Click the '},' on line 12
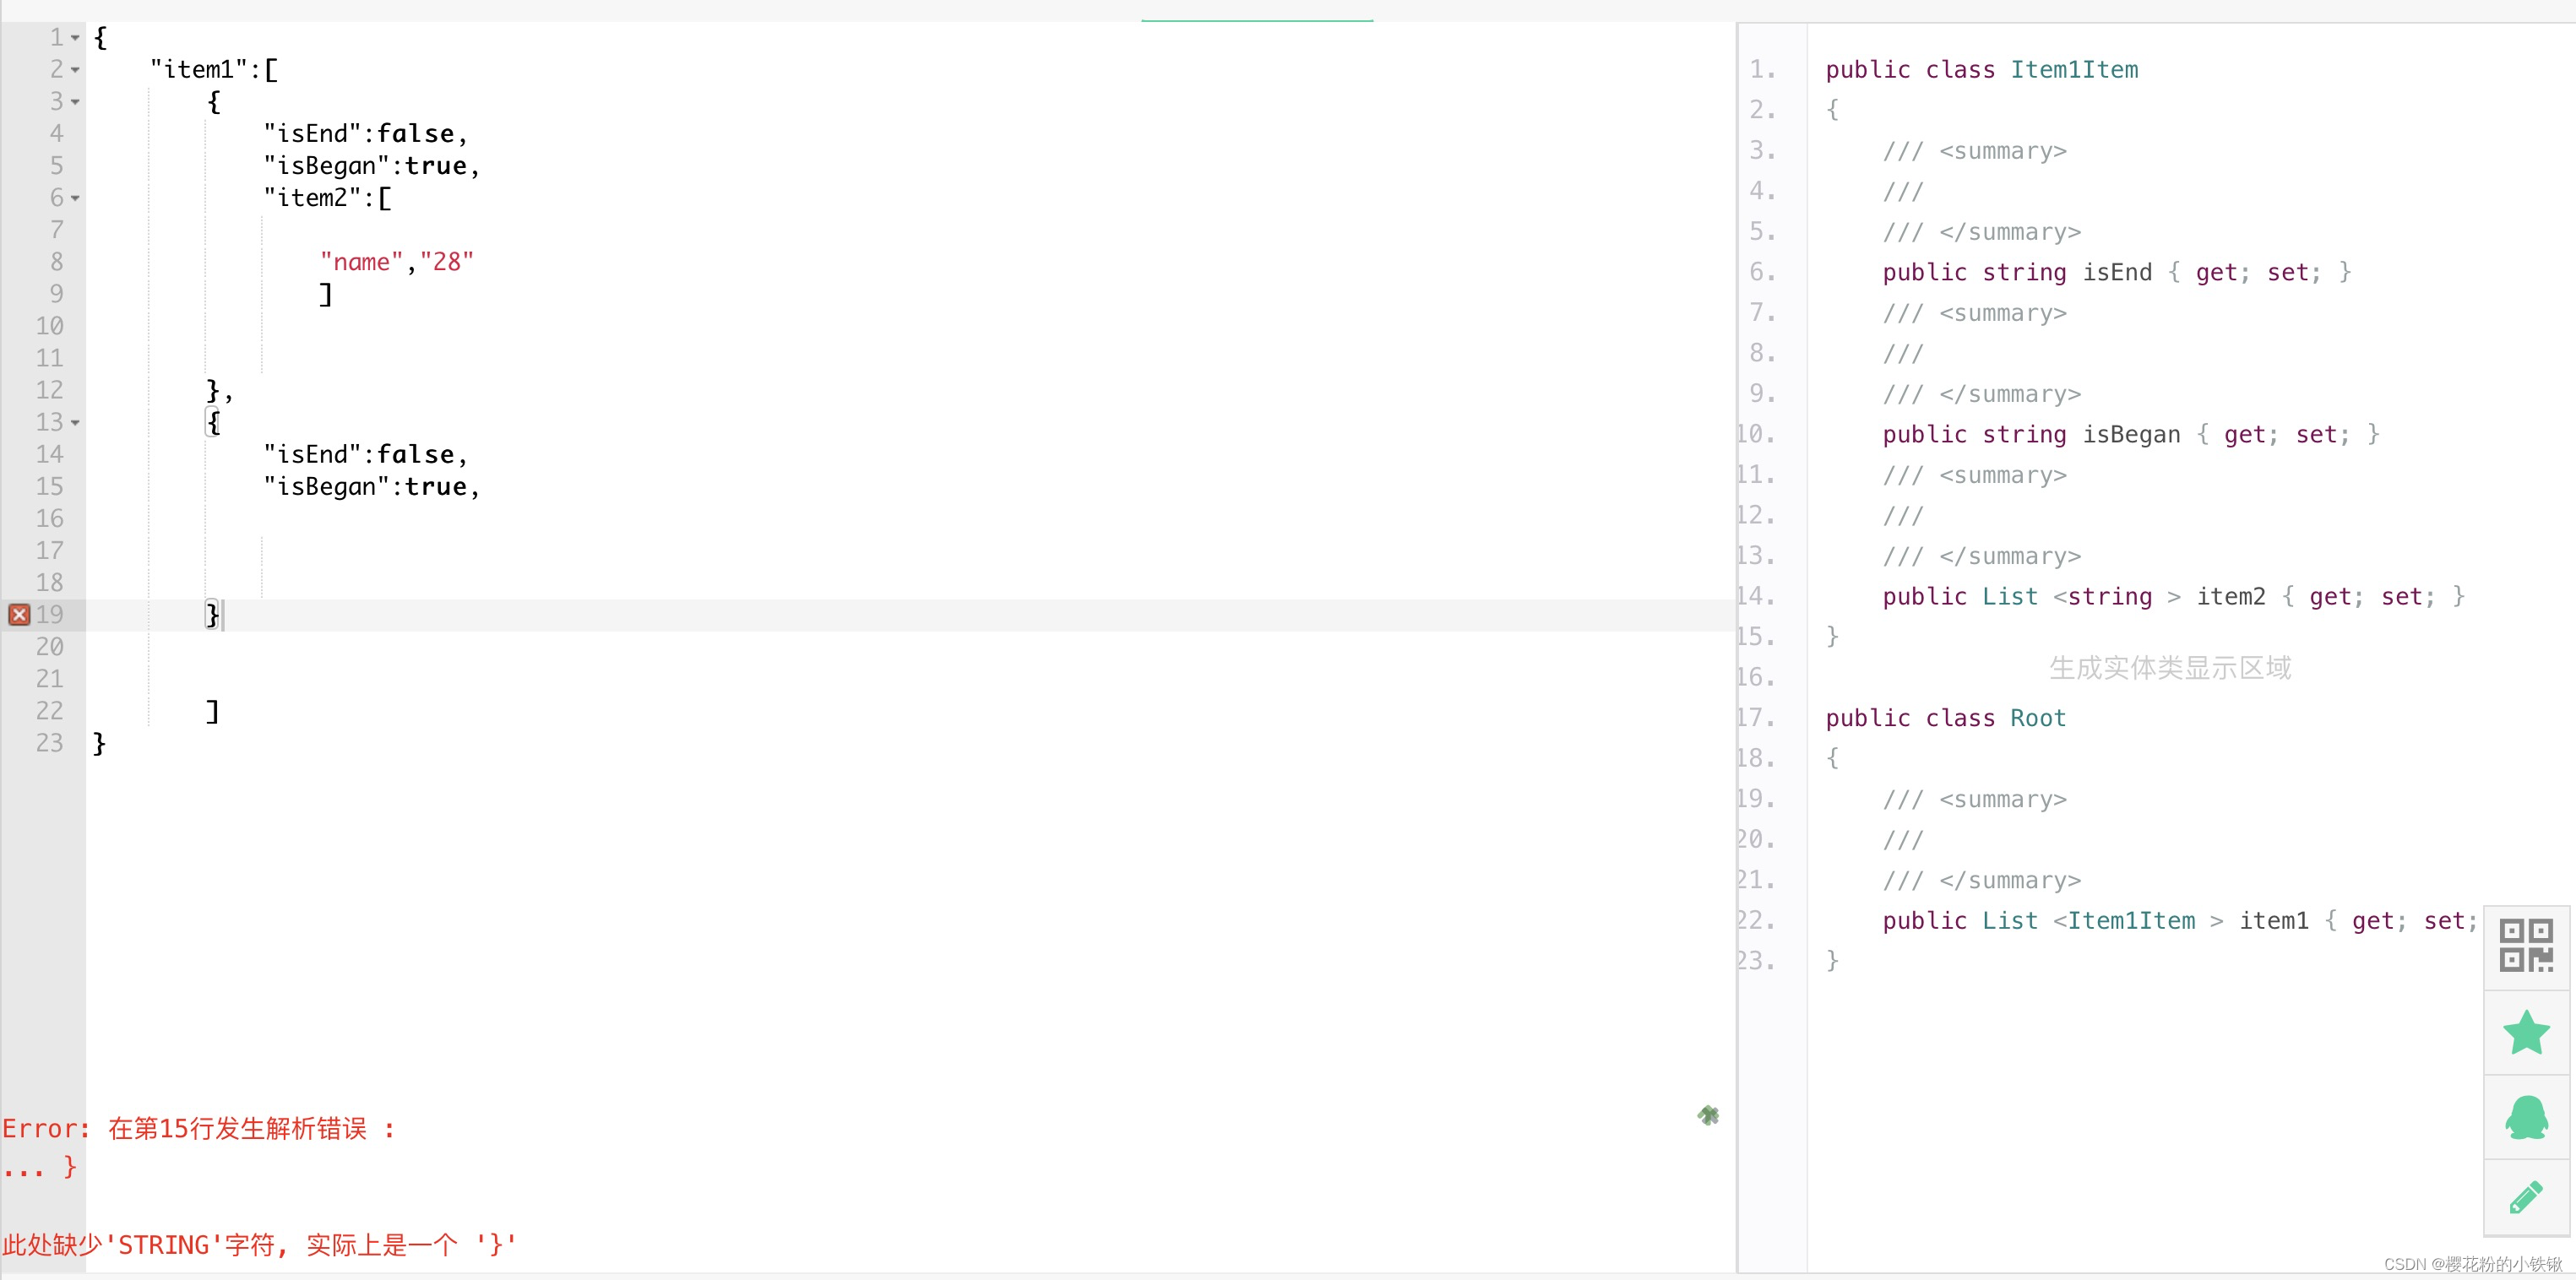2576x1280 pixels. tap(219, 390)
